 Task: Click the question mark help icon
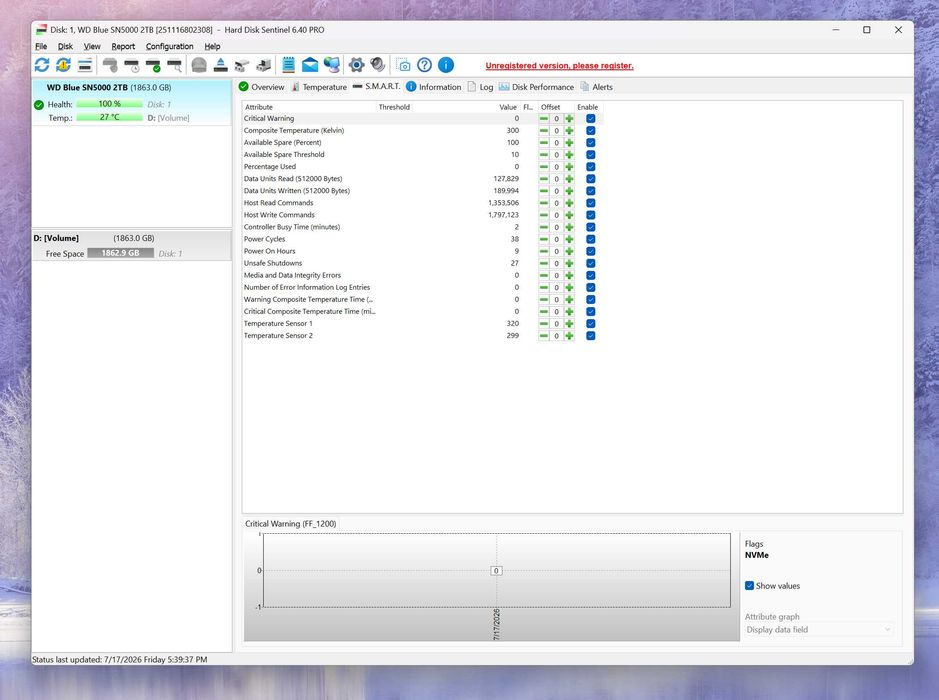(x=425, y=65)
